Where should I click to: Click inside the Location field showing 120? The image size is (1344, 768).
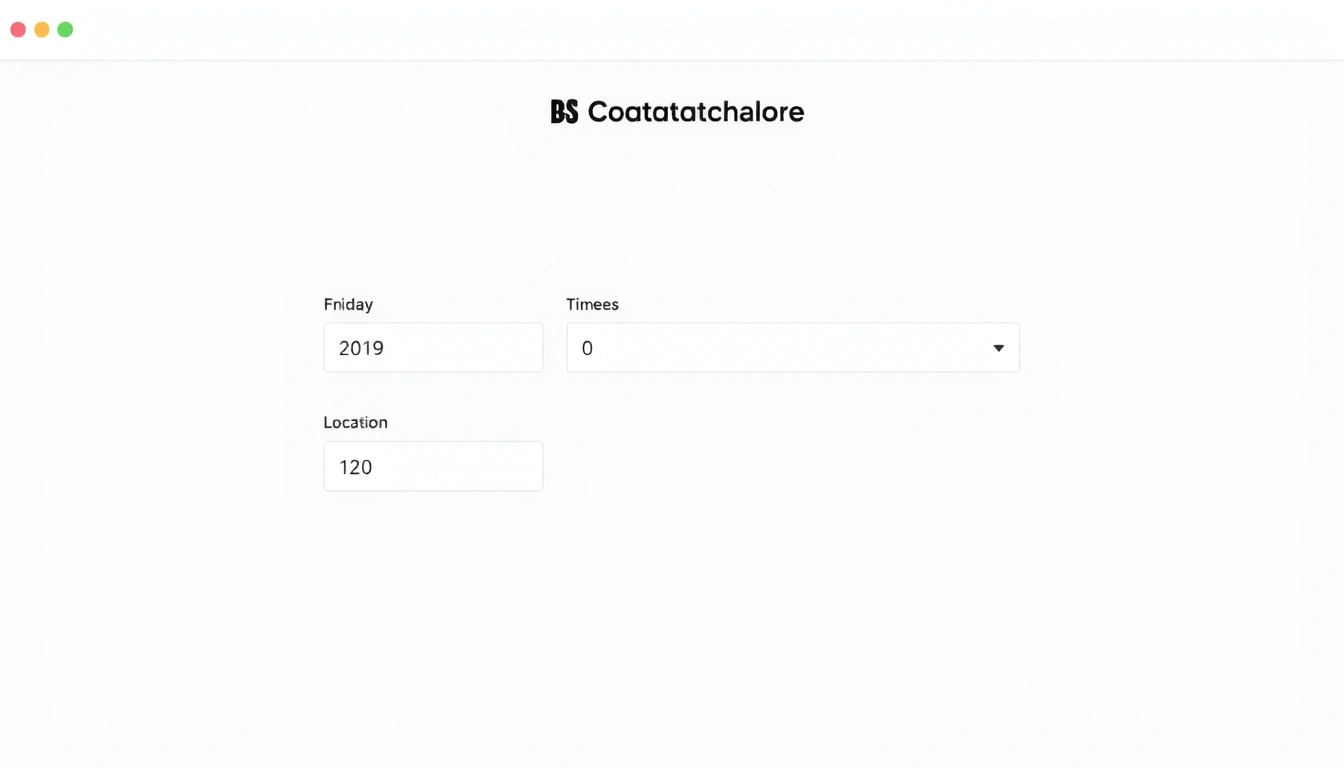433,466
